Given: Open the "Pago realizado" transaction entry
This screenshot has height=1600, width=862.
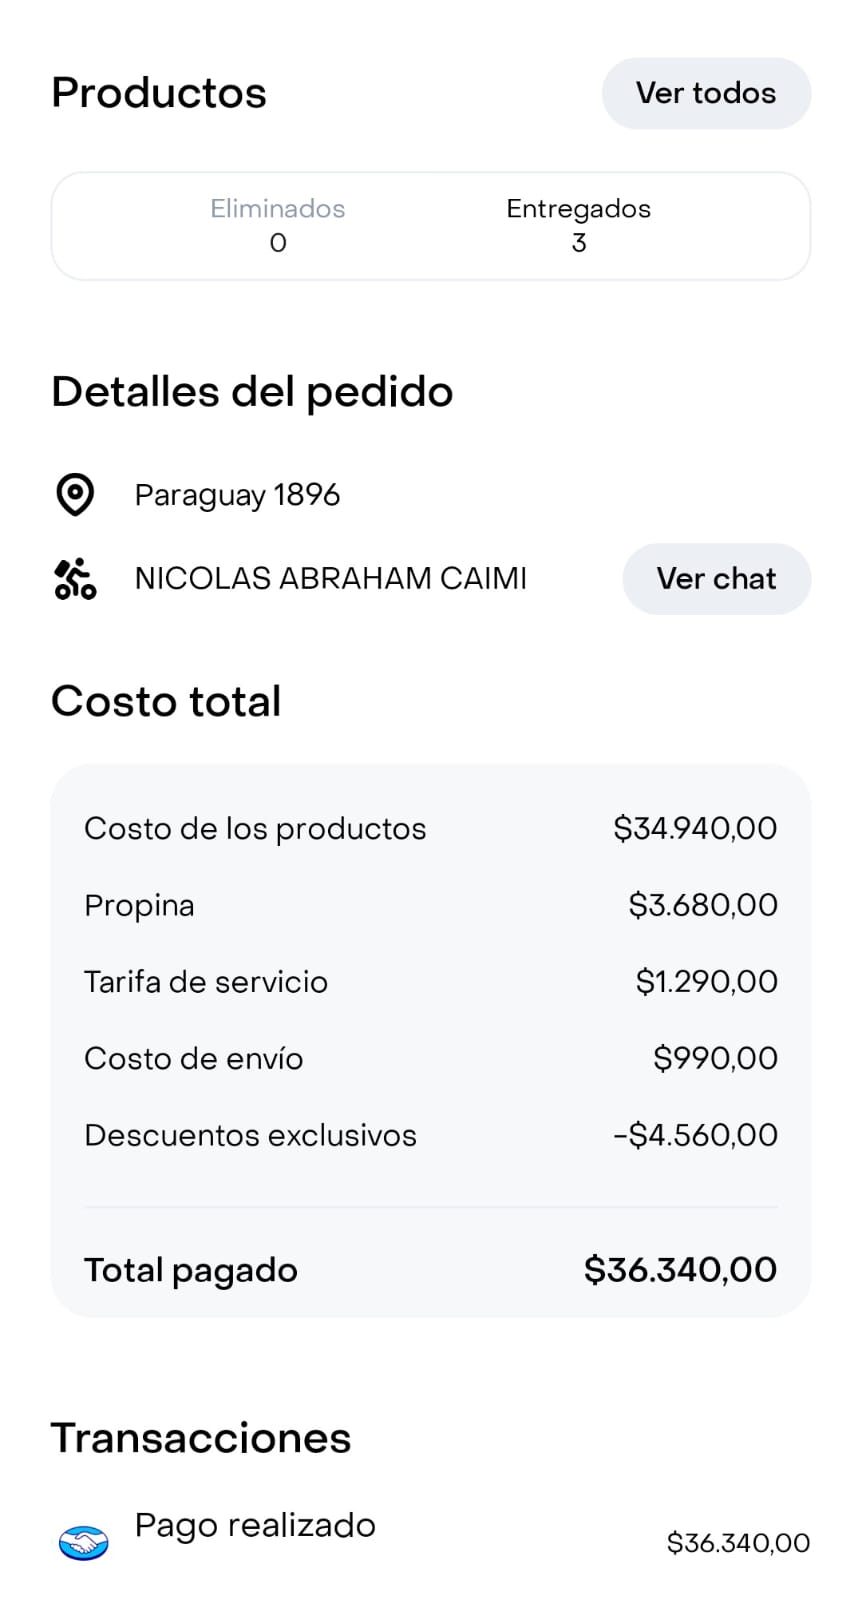Looking at the screenshot, I should pos(255,1526).
